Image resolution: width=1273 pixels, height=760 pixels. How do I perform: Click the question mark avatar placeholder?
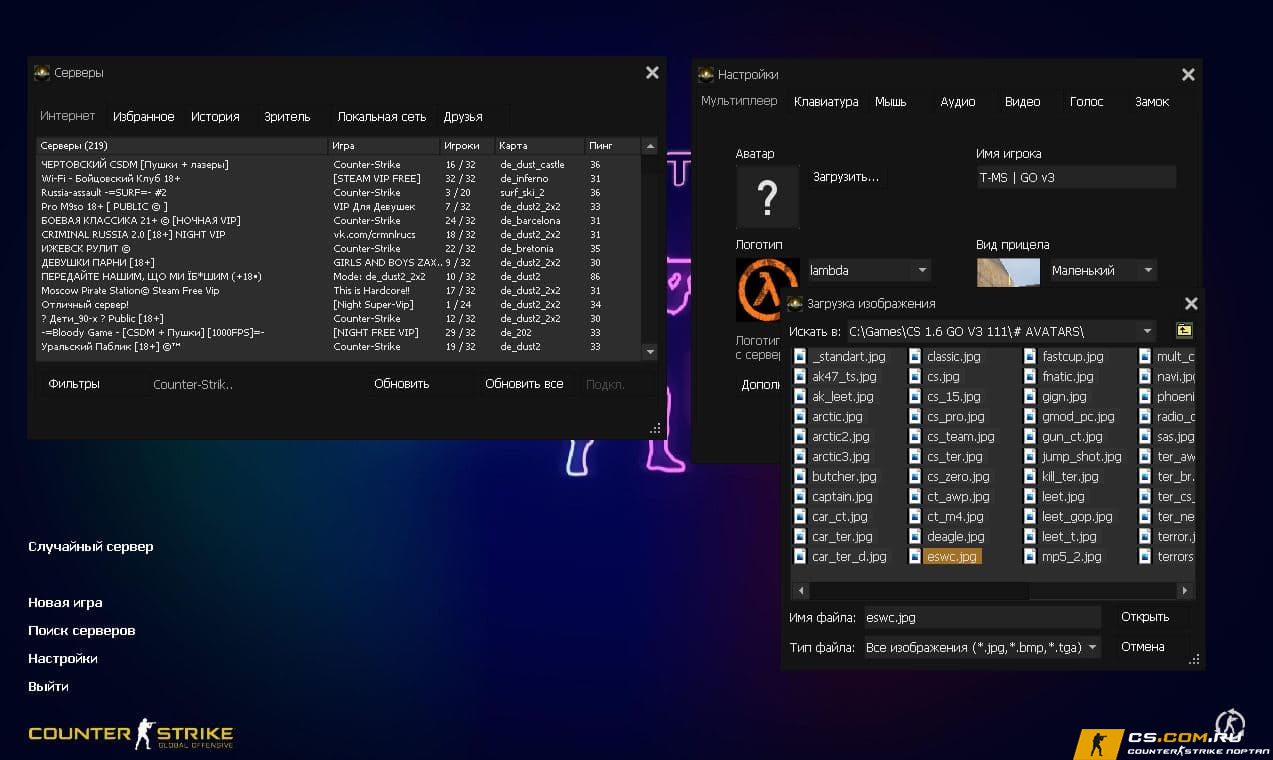pos(767,198)
